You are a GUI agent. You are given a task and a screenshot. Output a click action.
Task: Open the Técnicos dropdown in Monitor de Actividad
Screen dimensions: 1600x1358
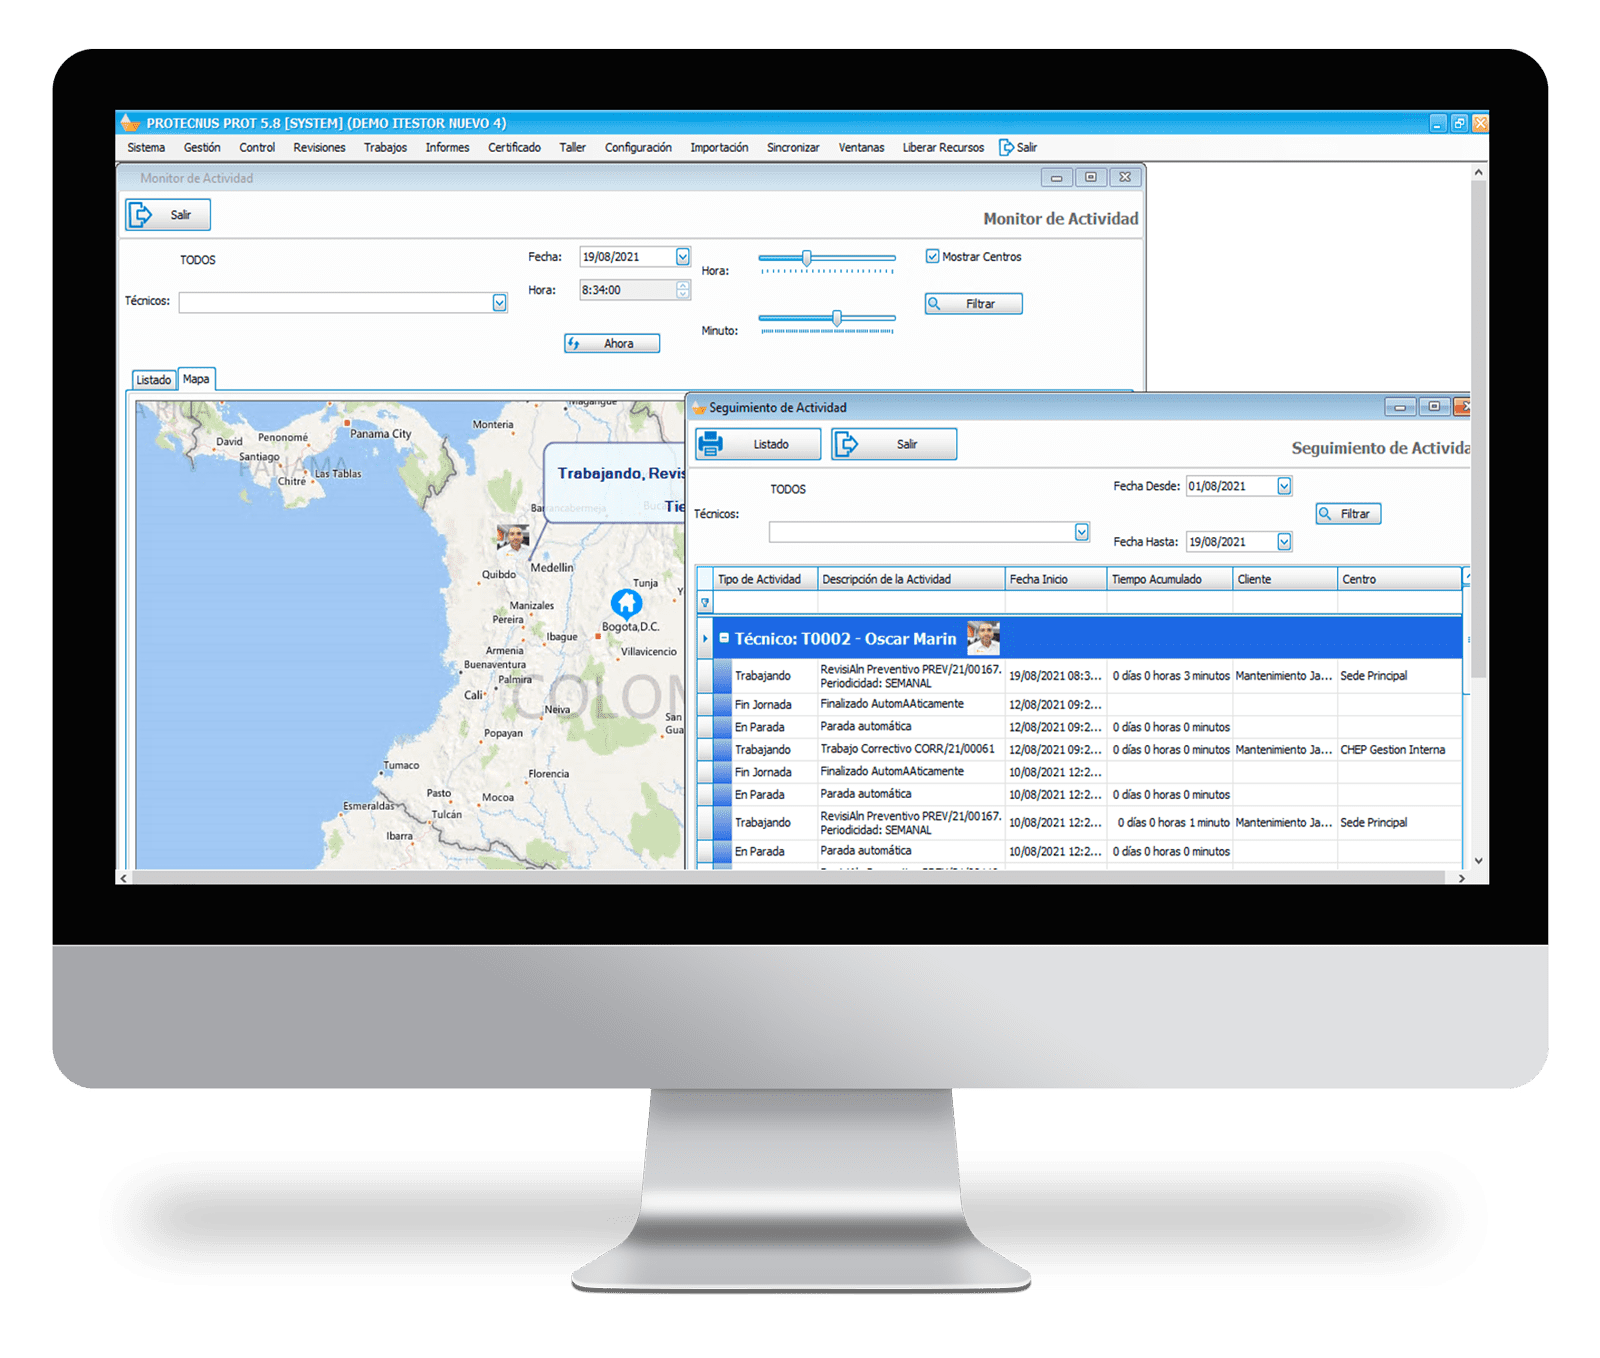tap(499, 303)
